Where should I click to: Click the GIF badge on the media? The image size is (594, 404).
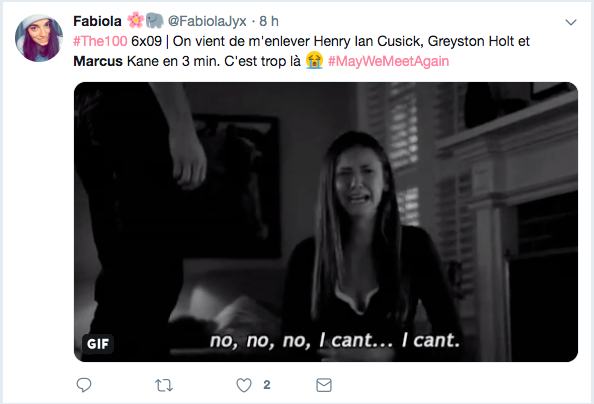coord(98,344)
